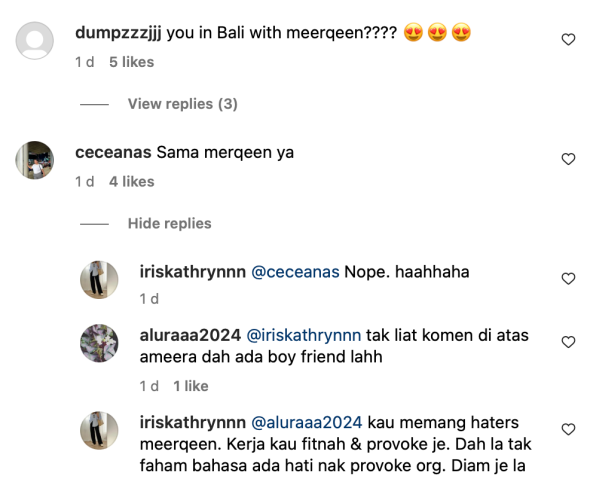Open the @ceceanas mention link
This screenshot has height=479, width=590.
click(295, 272)
